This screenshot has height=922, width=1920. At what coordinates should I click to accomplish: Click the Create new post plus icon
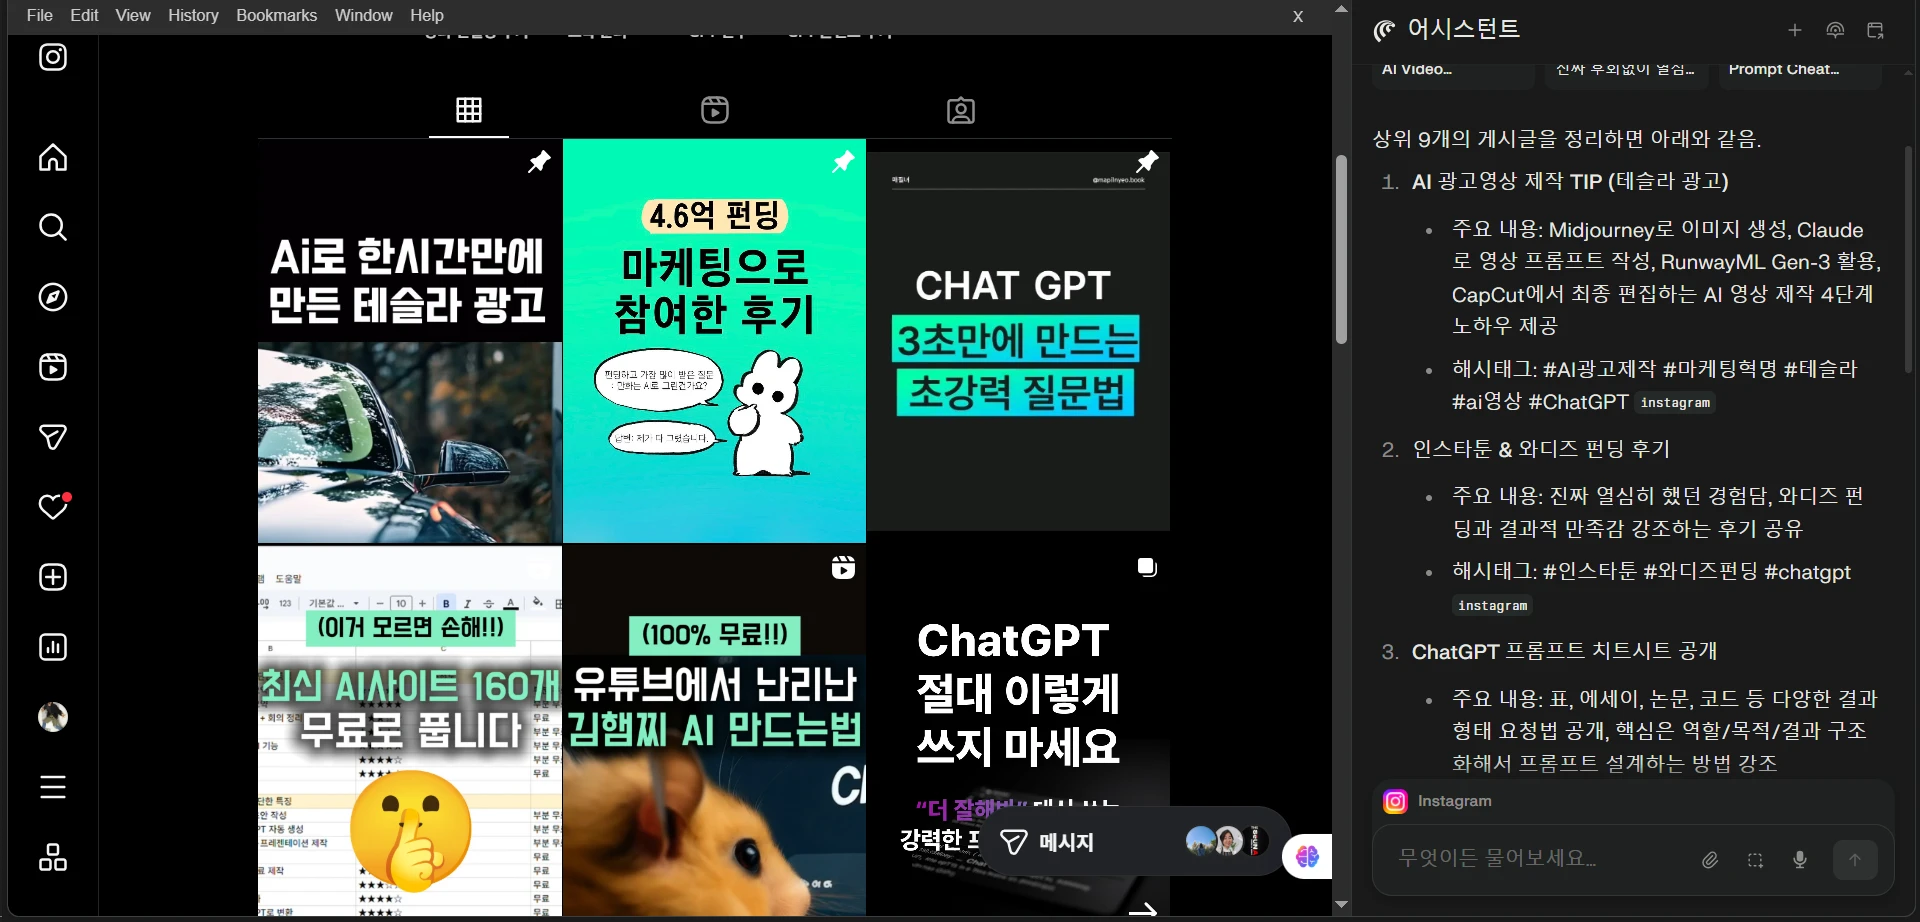coord(53,578)
